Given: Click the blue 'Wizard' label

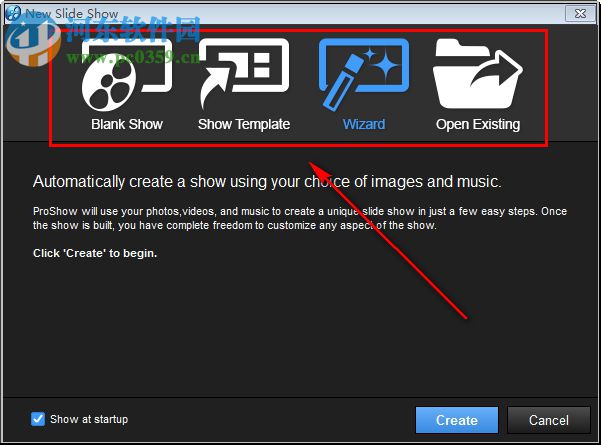Looking at the screenshot, I should click(x=364, y=124).
